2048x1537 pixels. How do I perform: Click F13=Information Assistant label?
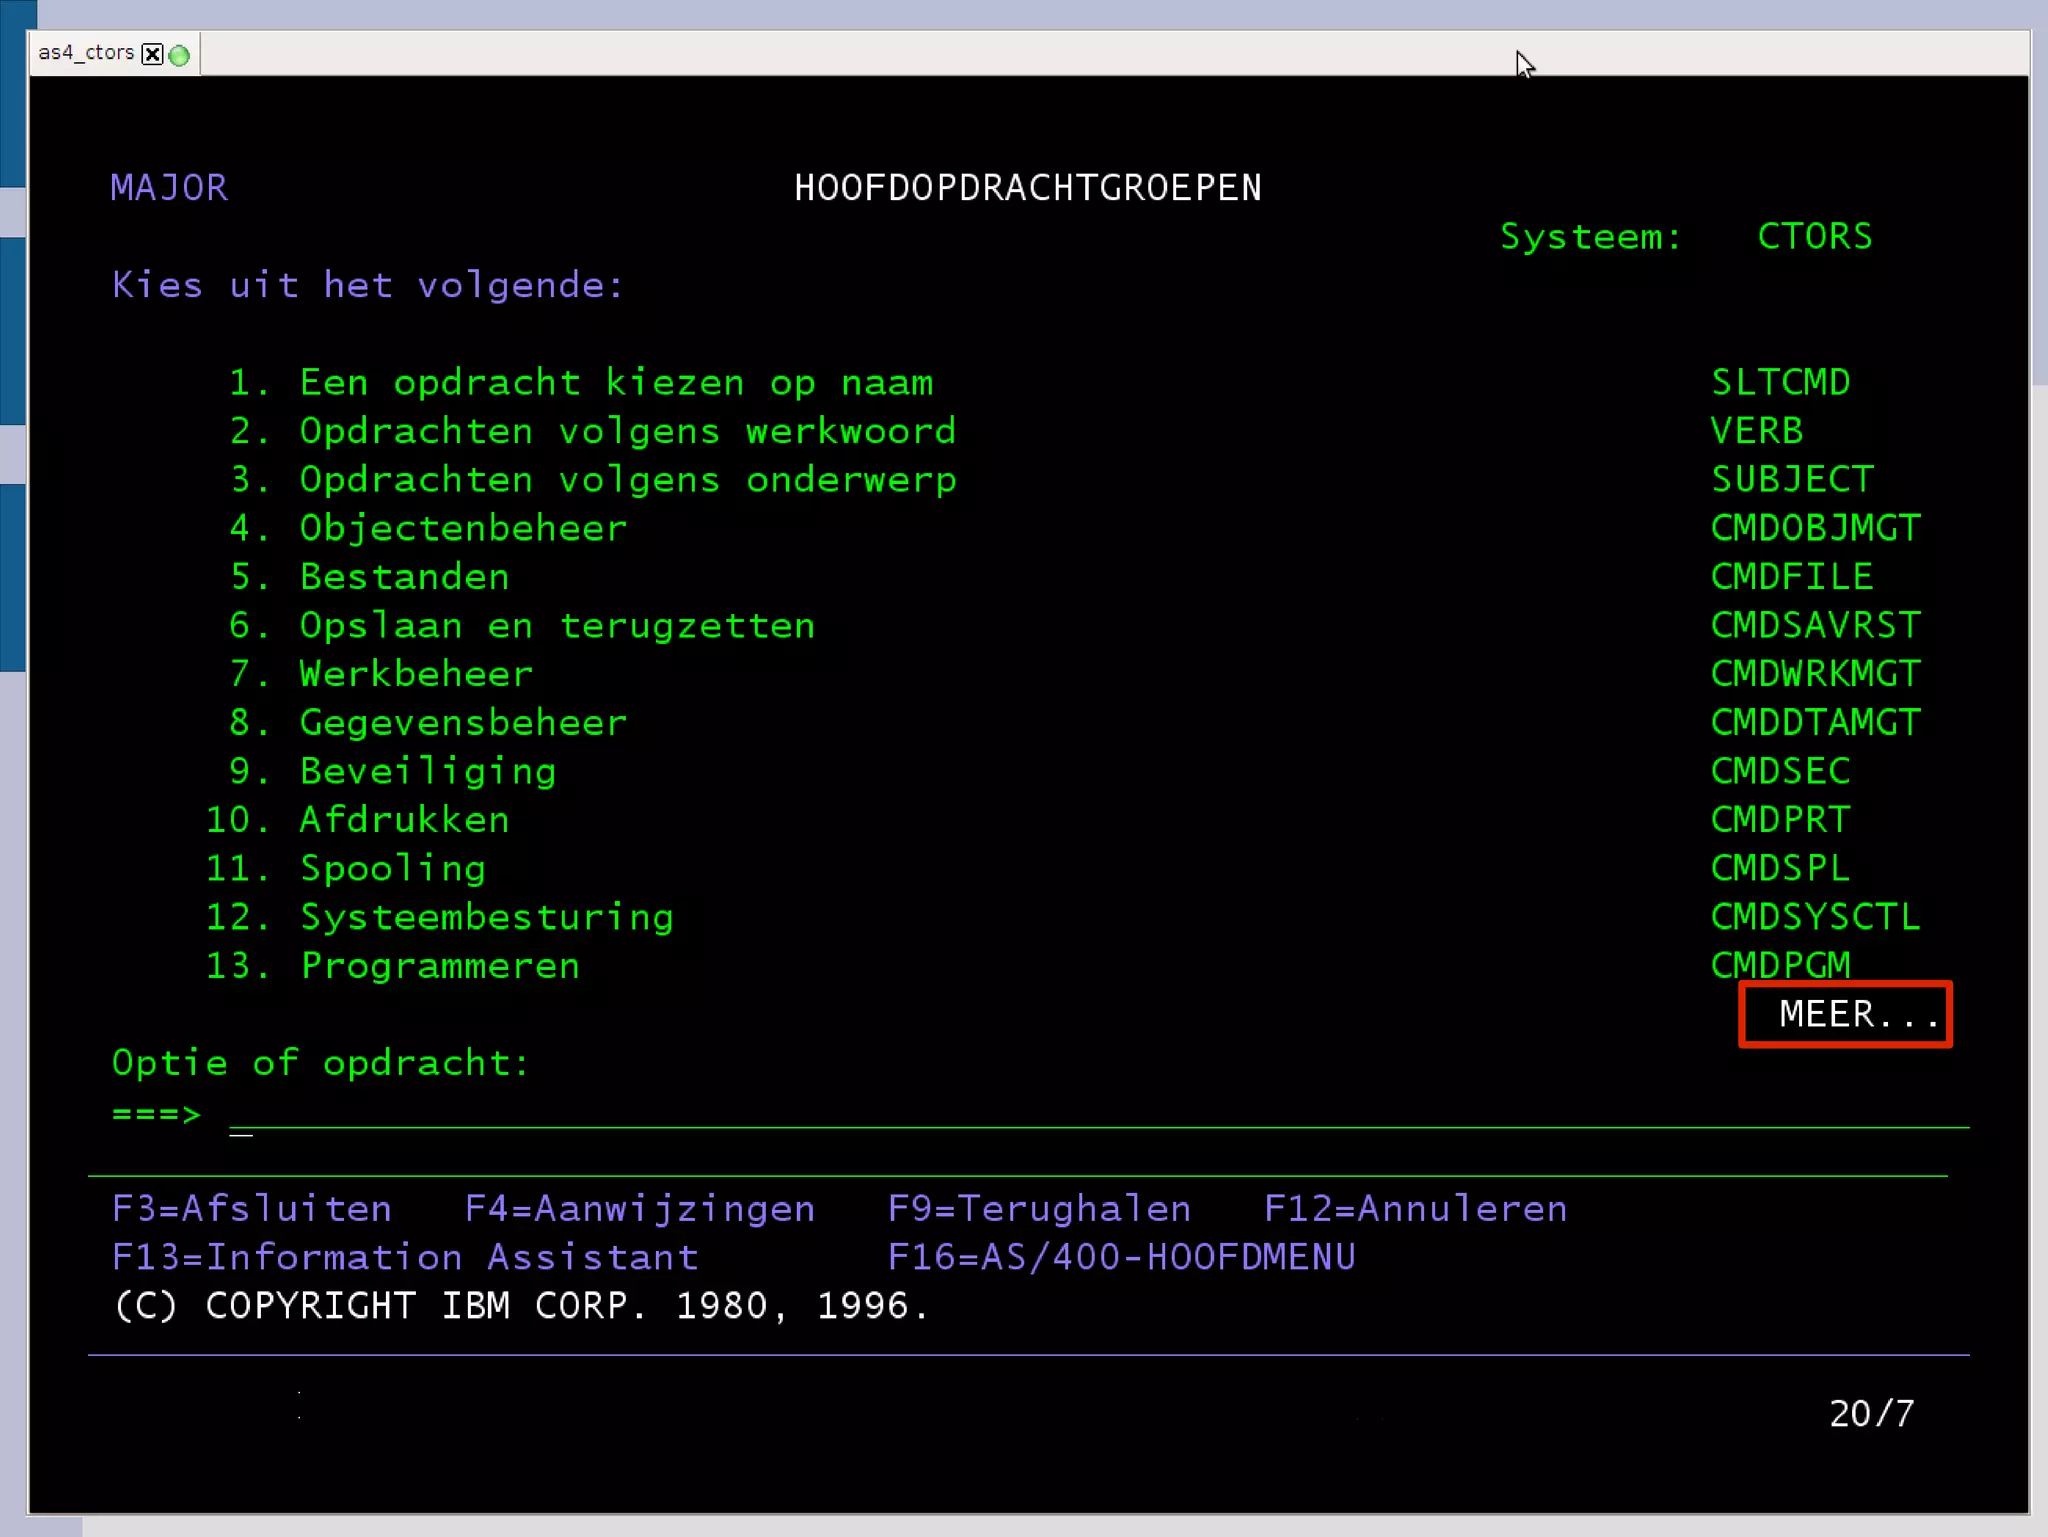point(405,1257)
